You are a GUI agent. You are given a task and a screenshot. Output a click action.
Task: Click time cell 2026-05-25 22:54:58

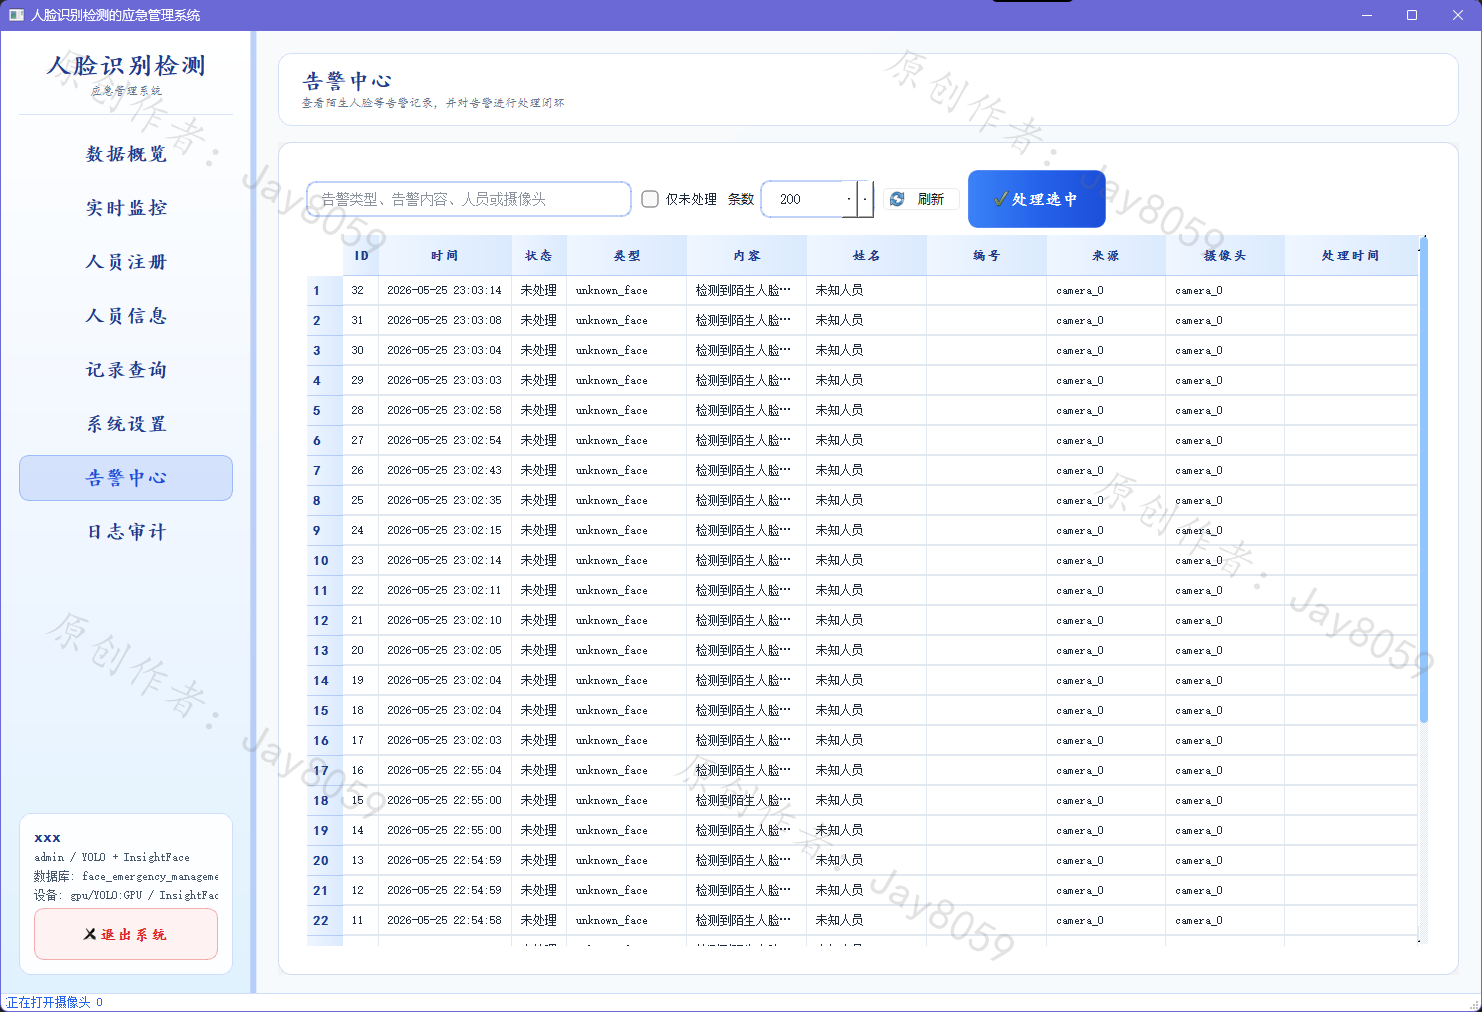pos(445,921)
